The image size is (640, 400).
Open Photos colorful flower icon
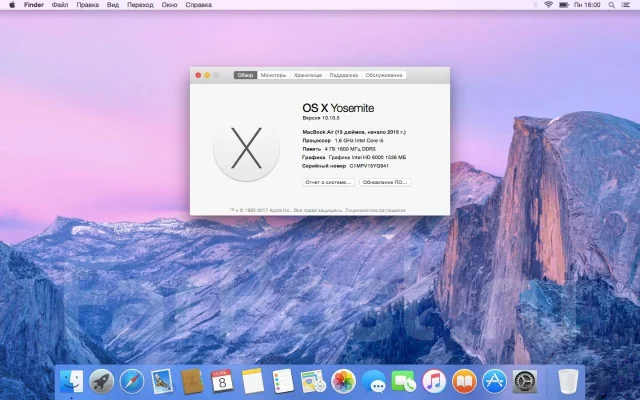pyautogui.click(x=343, y=381)
